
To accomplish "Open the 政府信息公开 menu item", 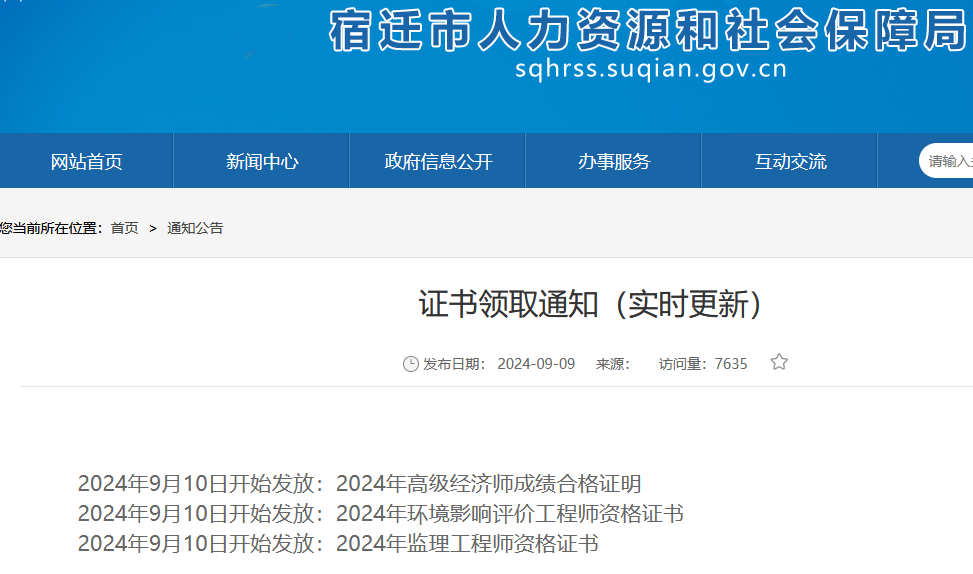I will (x=438, y=161).
